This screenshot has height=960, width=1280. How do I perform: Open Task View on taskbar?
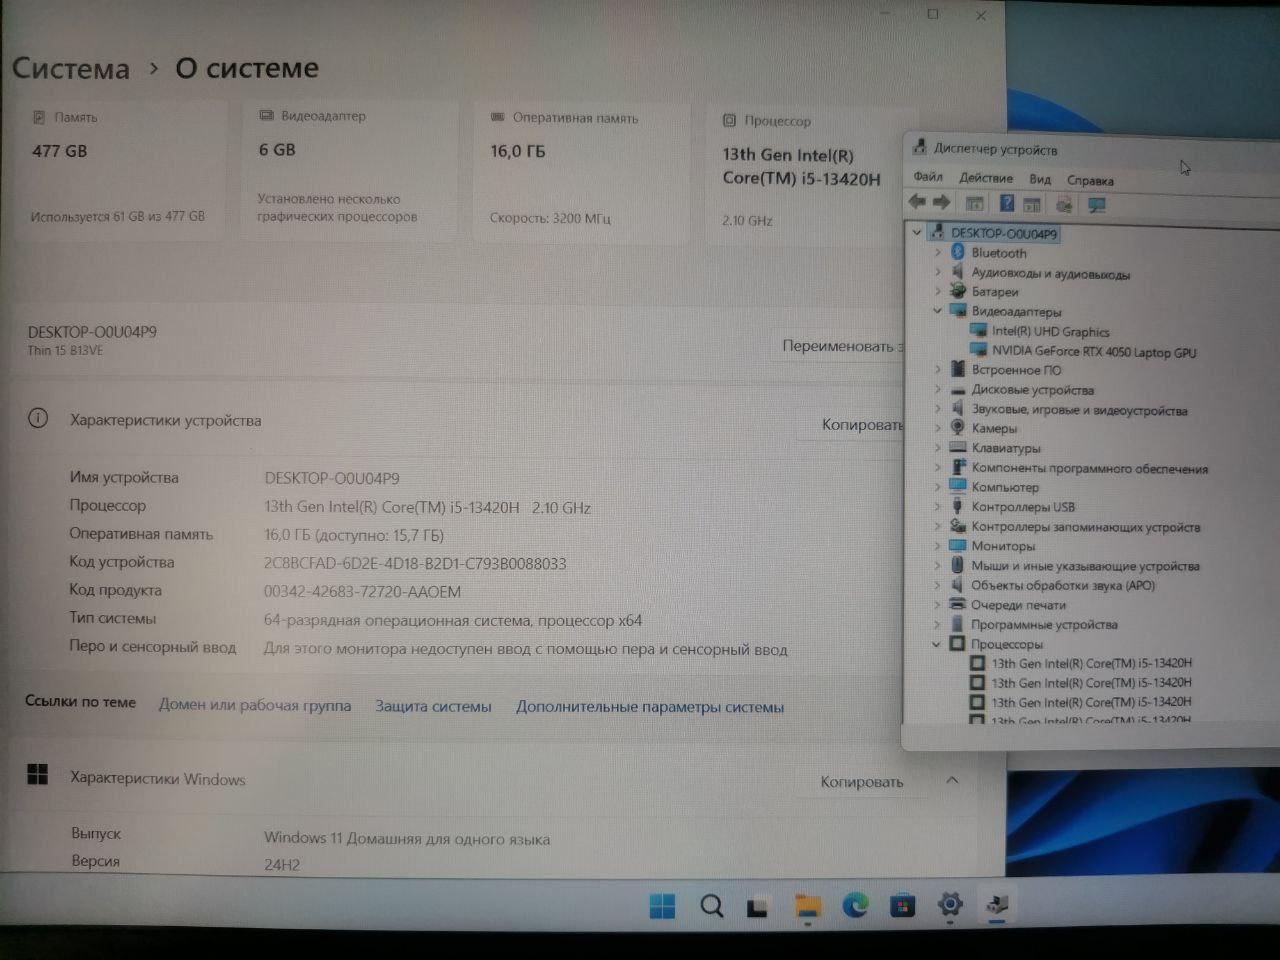758,907
